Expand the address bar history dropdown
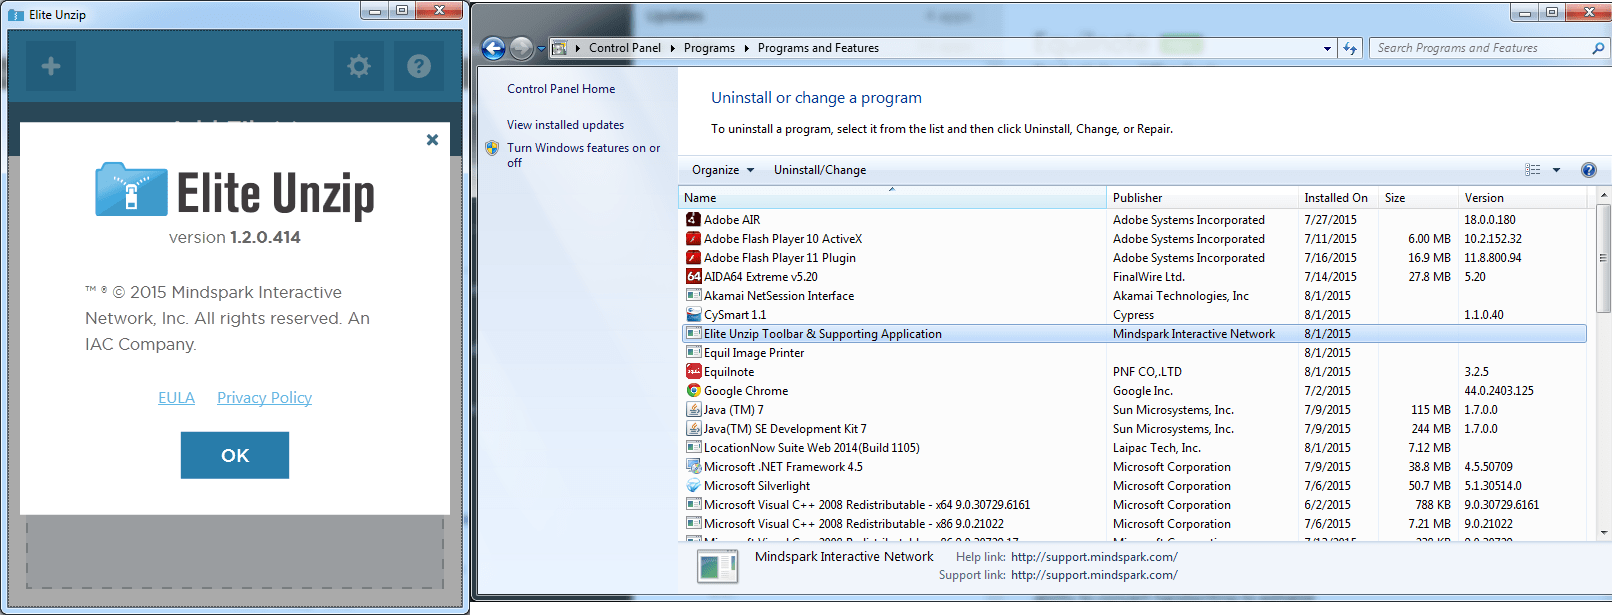The height and width of the screenshot is (615, 1612). coord(1327,48)
